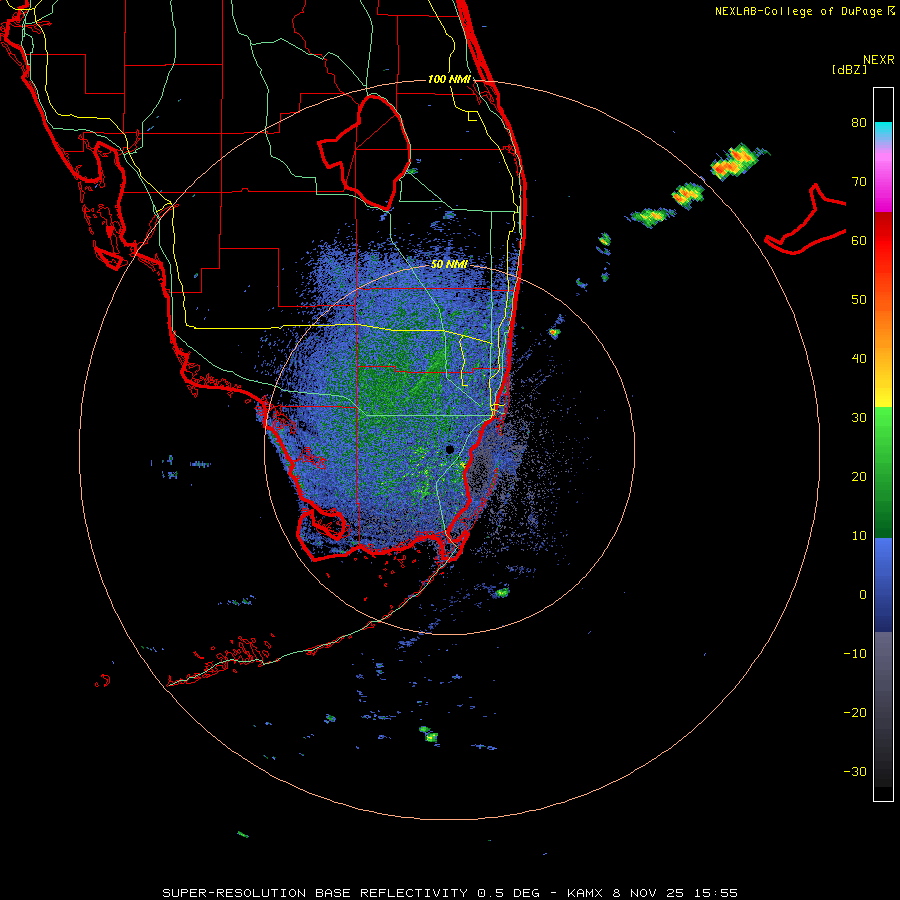The height and width of the screenshot is (900, 900).
Task: Click the 60 value on the dBZ scale
Action: point(859,241)
